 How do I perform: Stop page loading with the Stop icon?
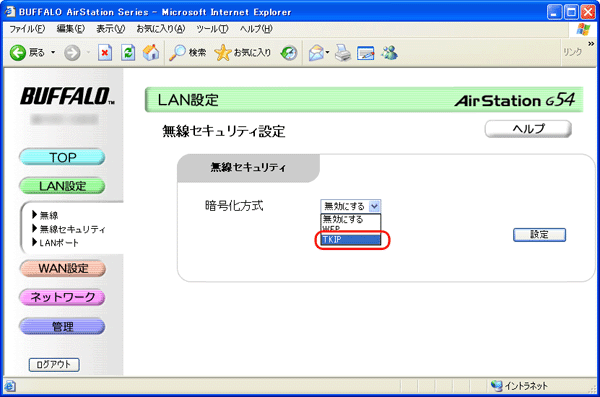tap(105, 53)
